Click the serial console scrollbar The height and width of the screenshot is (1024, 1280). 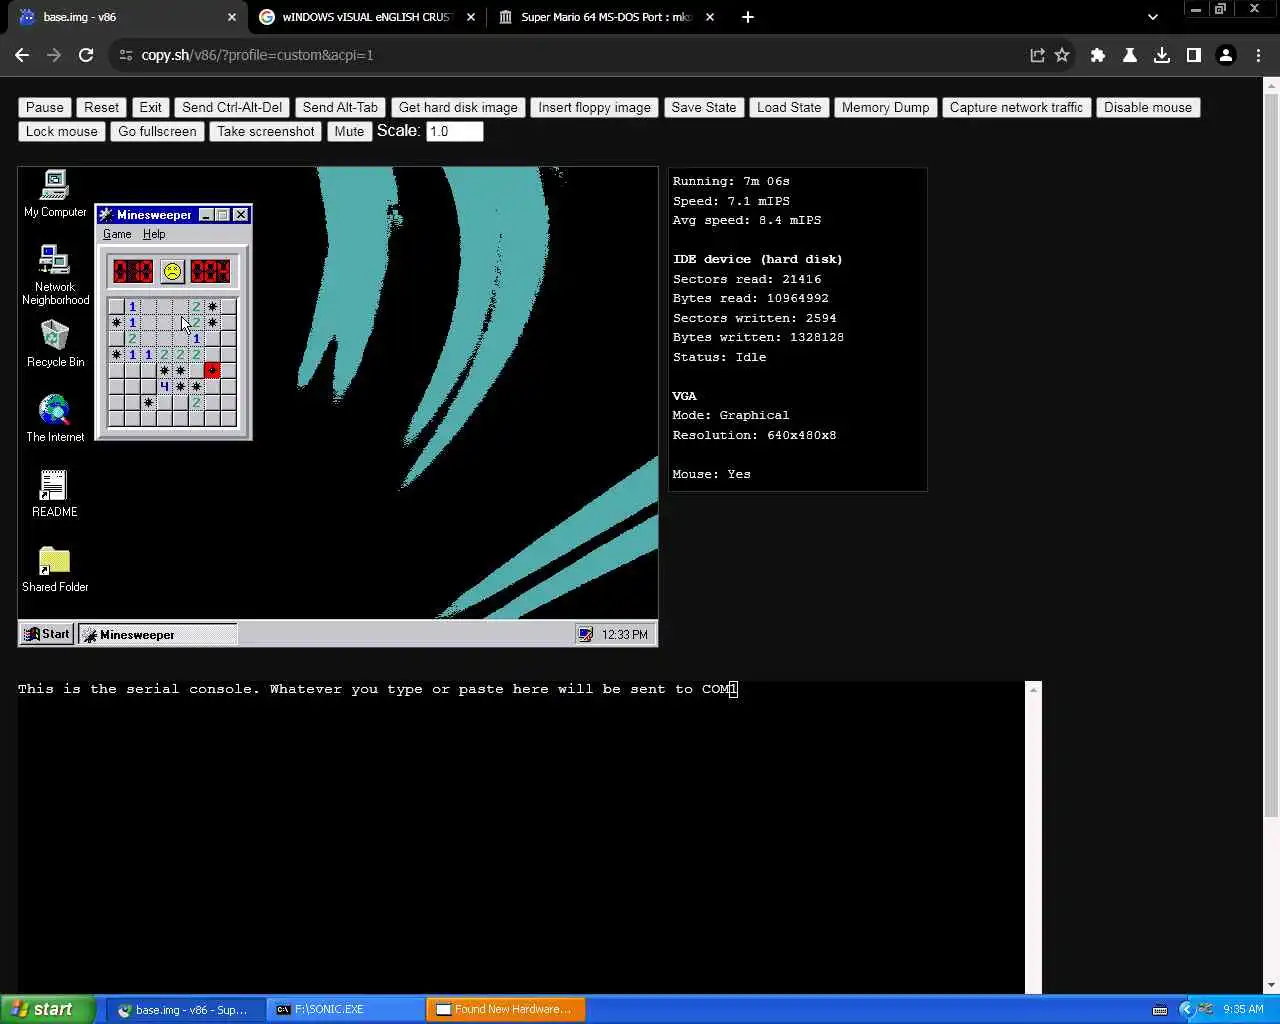coord(1034,838)
